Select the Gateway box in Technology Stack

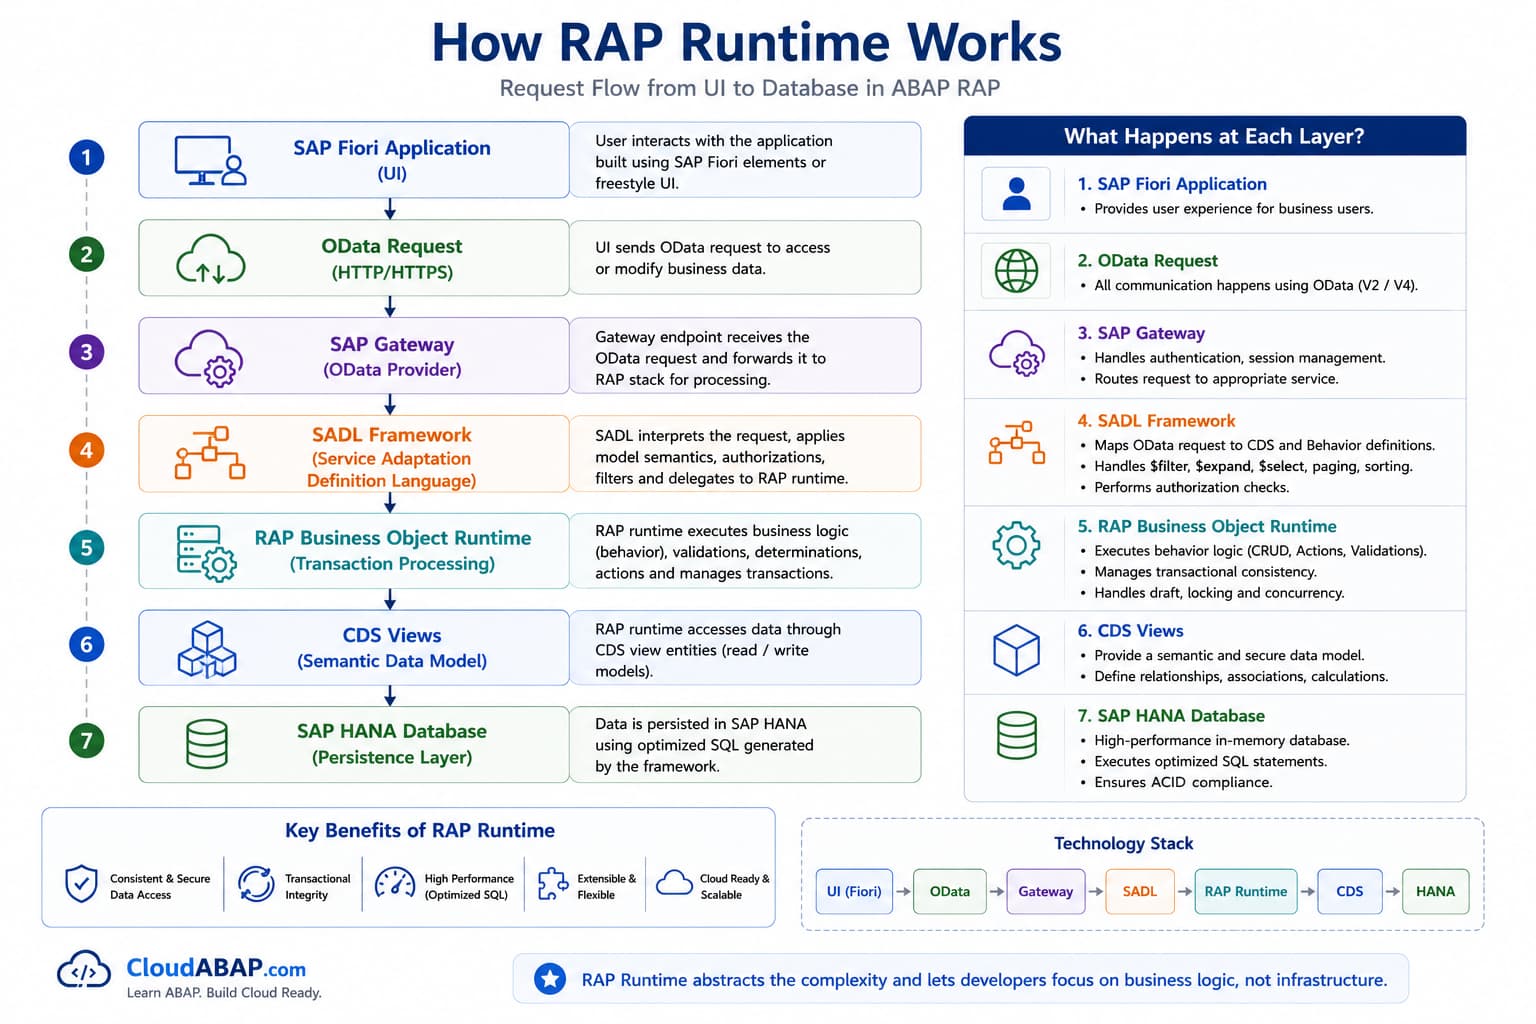[x=1045, y=892]
